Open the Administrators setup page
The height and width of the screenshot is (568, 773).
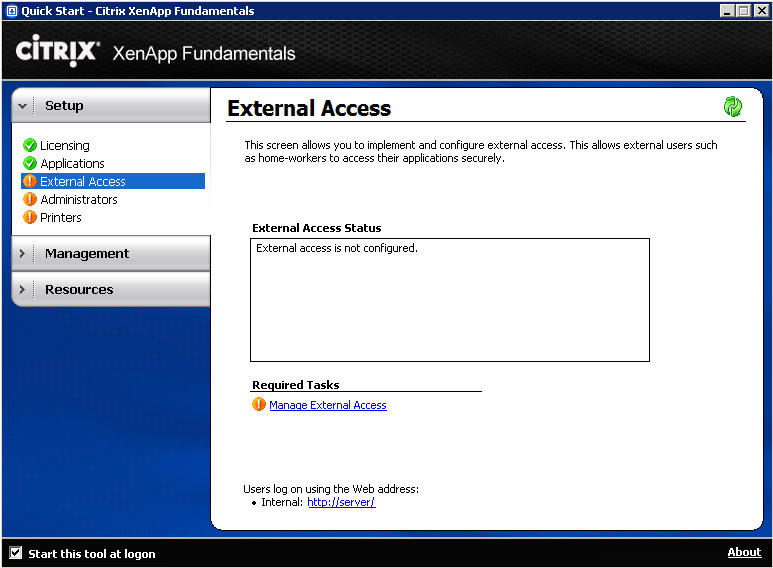[79, 199]
